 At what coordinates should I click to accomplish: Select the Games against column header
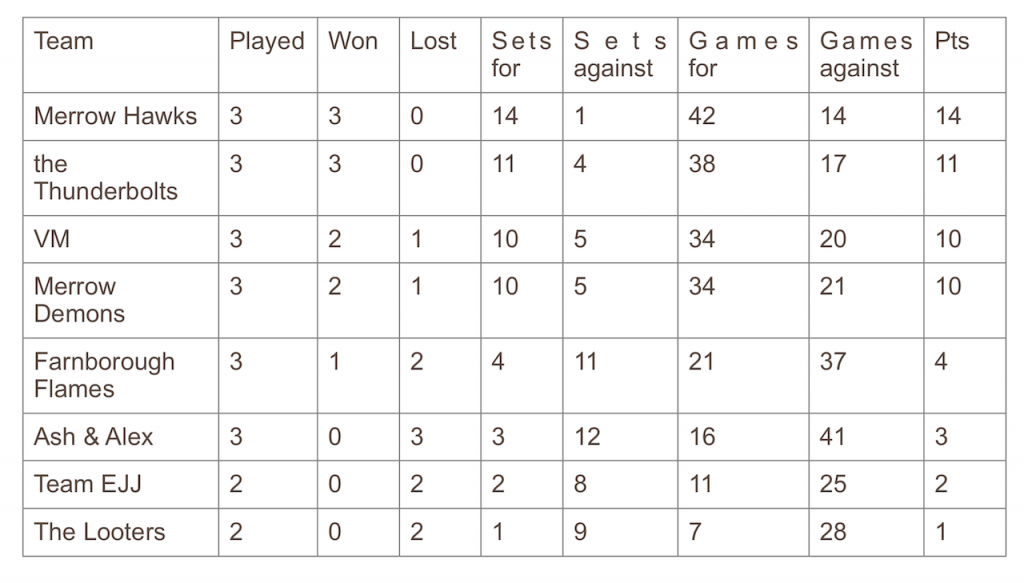click(866, 55)
